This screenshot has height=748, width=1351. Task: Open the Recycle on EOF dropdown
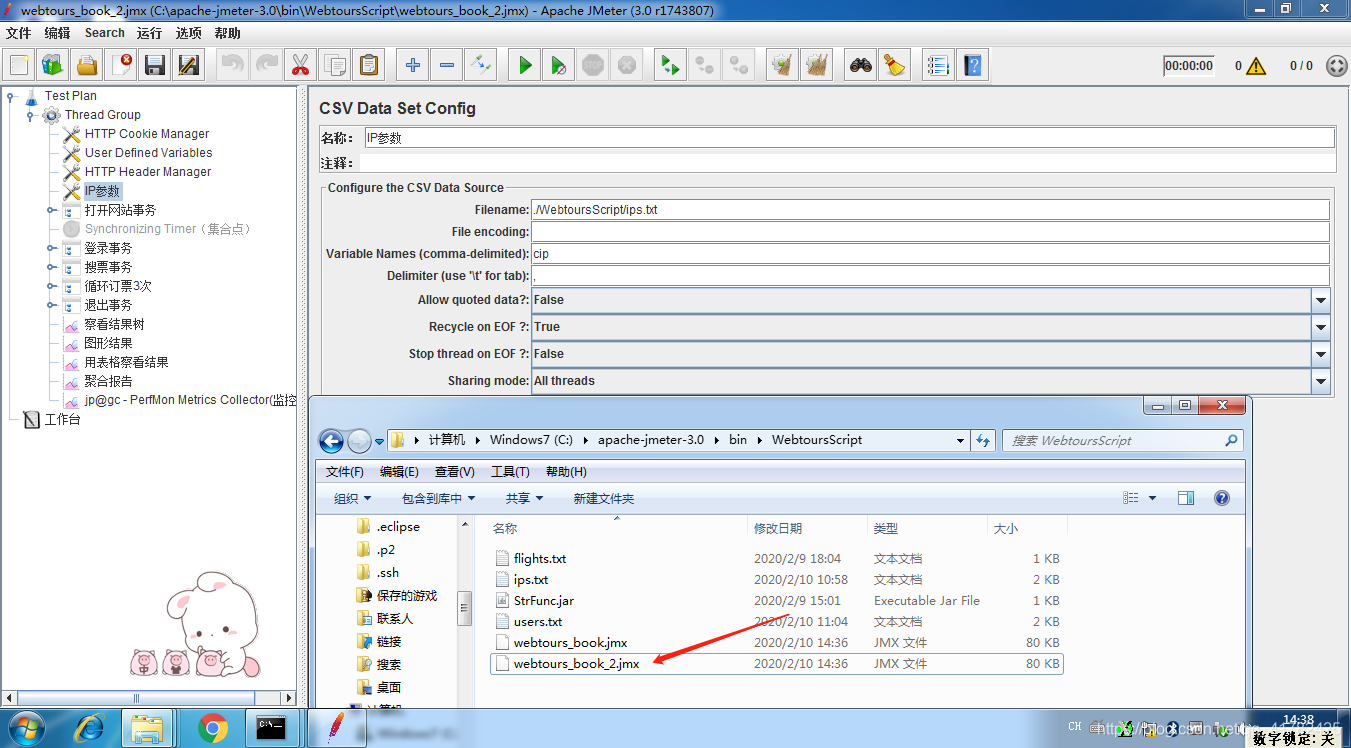(x=1321, y=327)
